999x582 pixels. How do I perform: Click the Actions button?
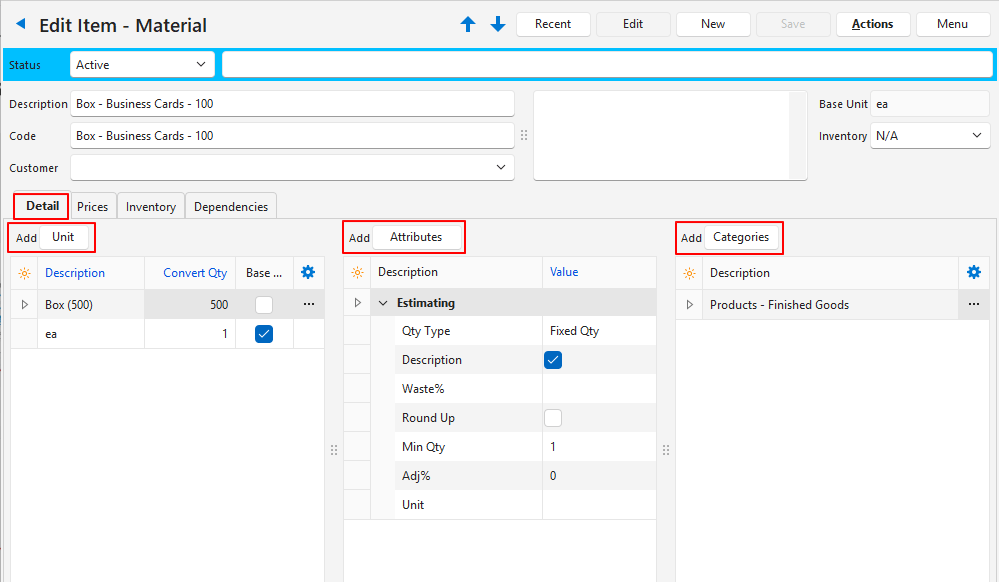pyautogui.click(x=872, y=24)
